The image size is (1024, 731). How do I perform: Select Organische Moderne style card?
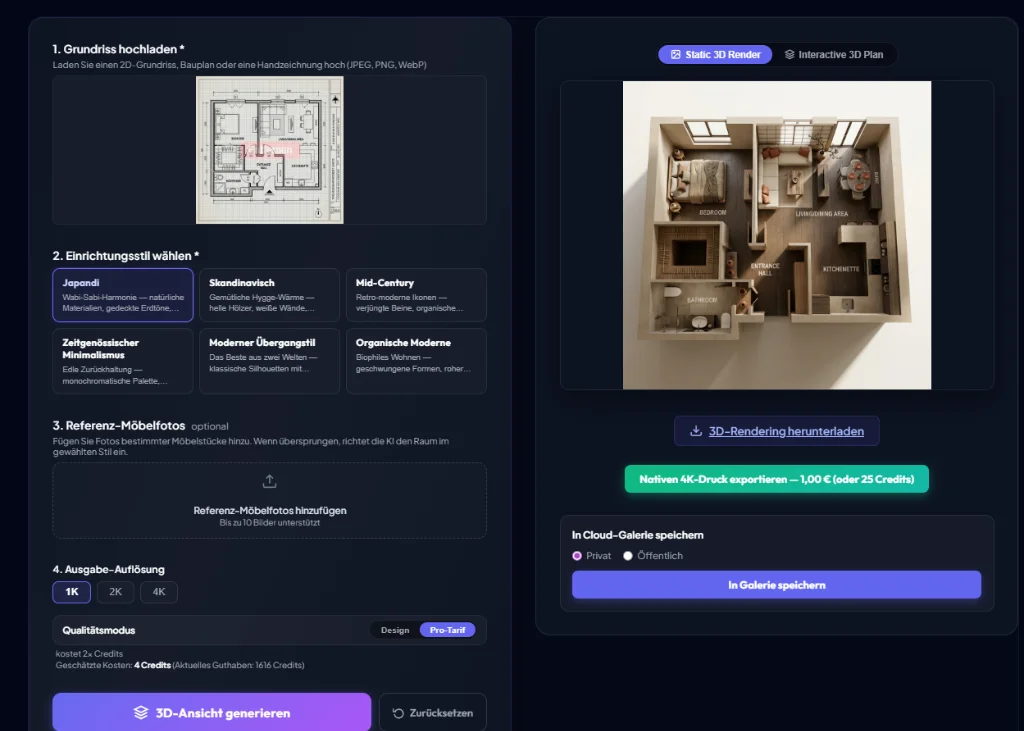416,361
